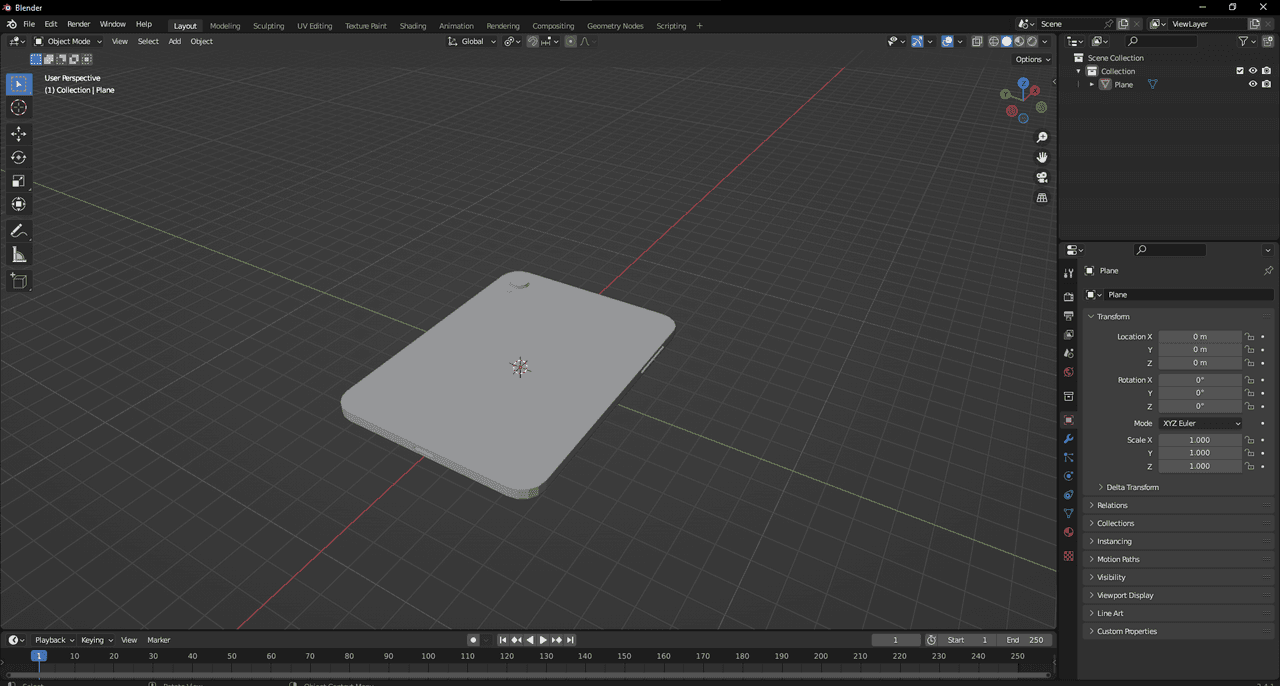1280x686 pixels.
Task: Open the Object Mode dropdown
Action: pyautogui.click(x=68, y=41)
